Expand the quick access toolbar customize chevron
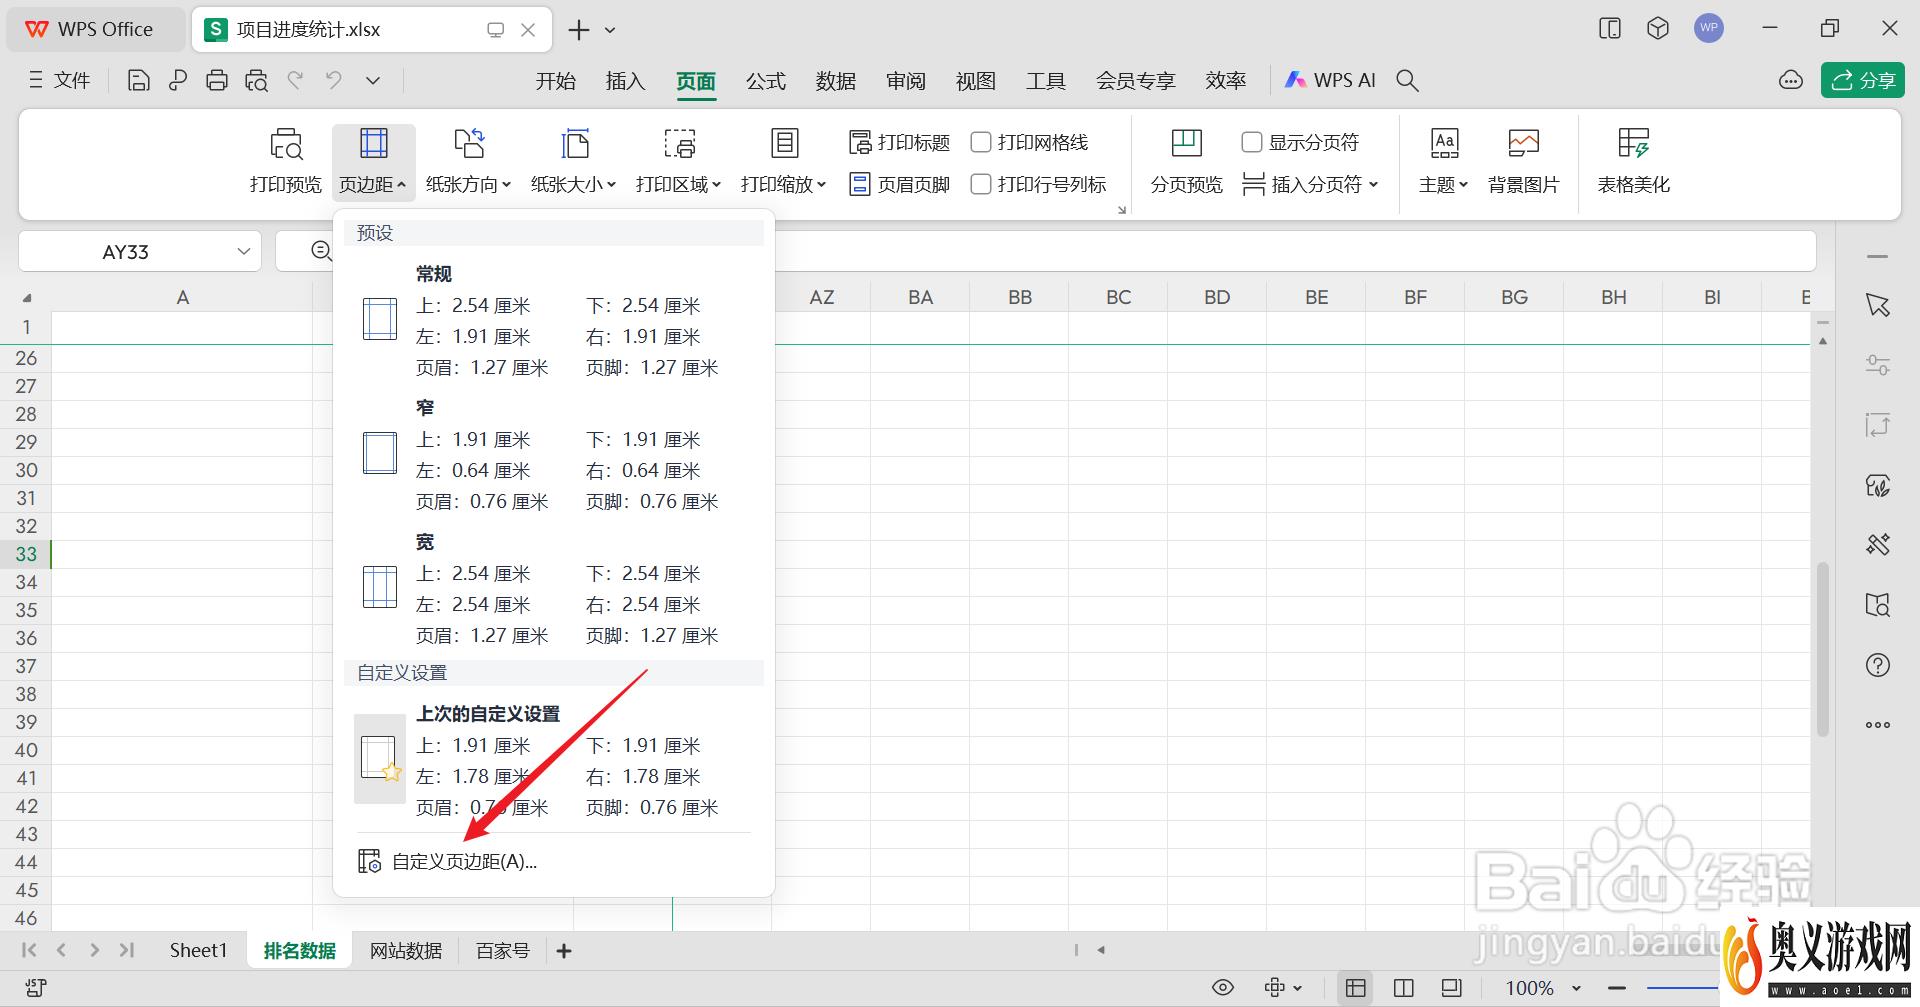This screenshot has width=1920, height=1007. click(373, 81)
